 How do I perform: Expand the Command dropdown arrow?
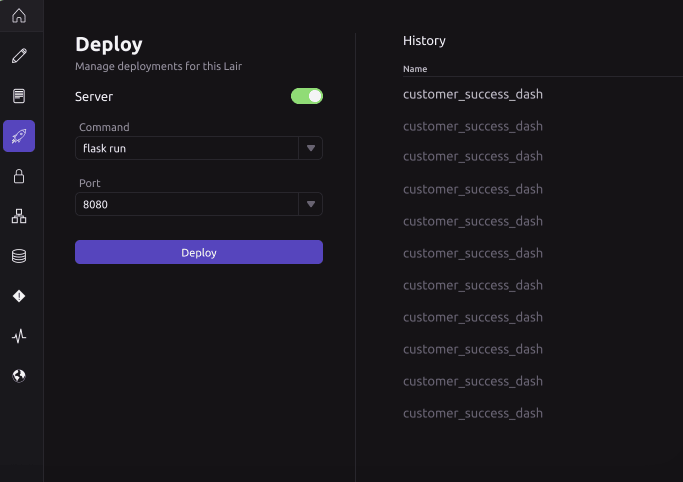pyautogui.click(x=311, y=149)
